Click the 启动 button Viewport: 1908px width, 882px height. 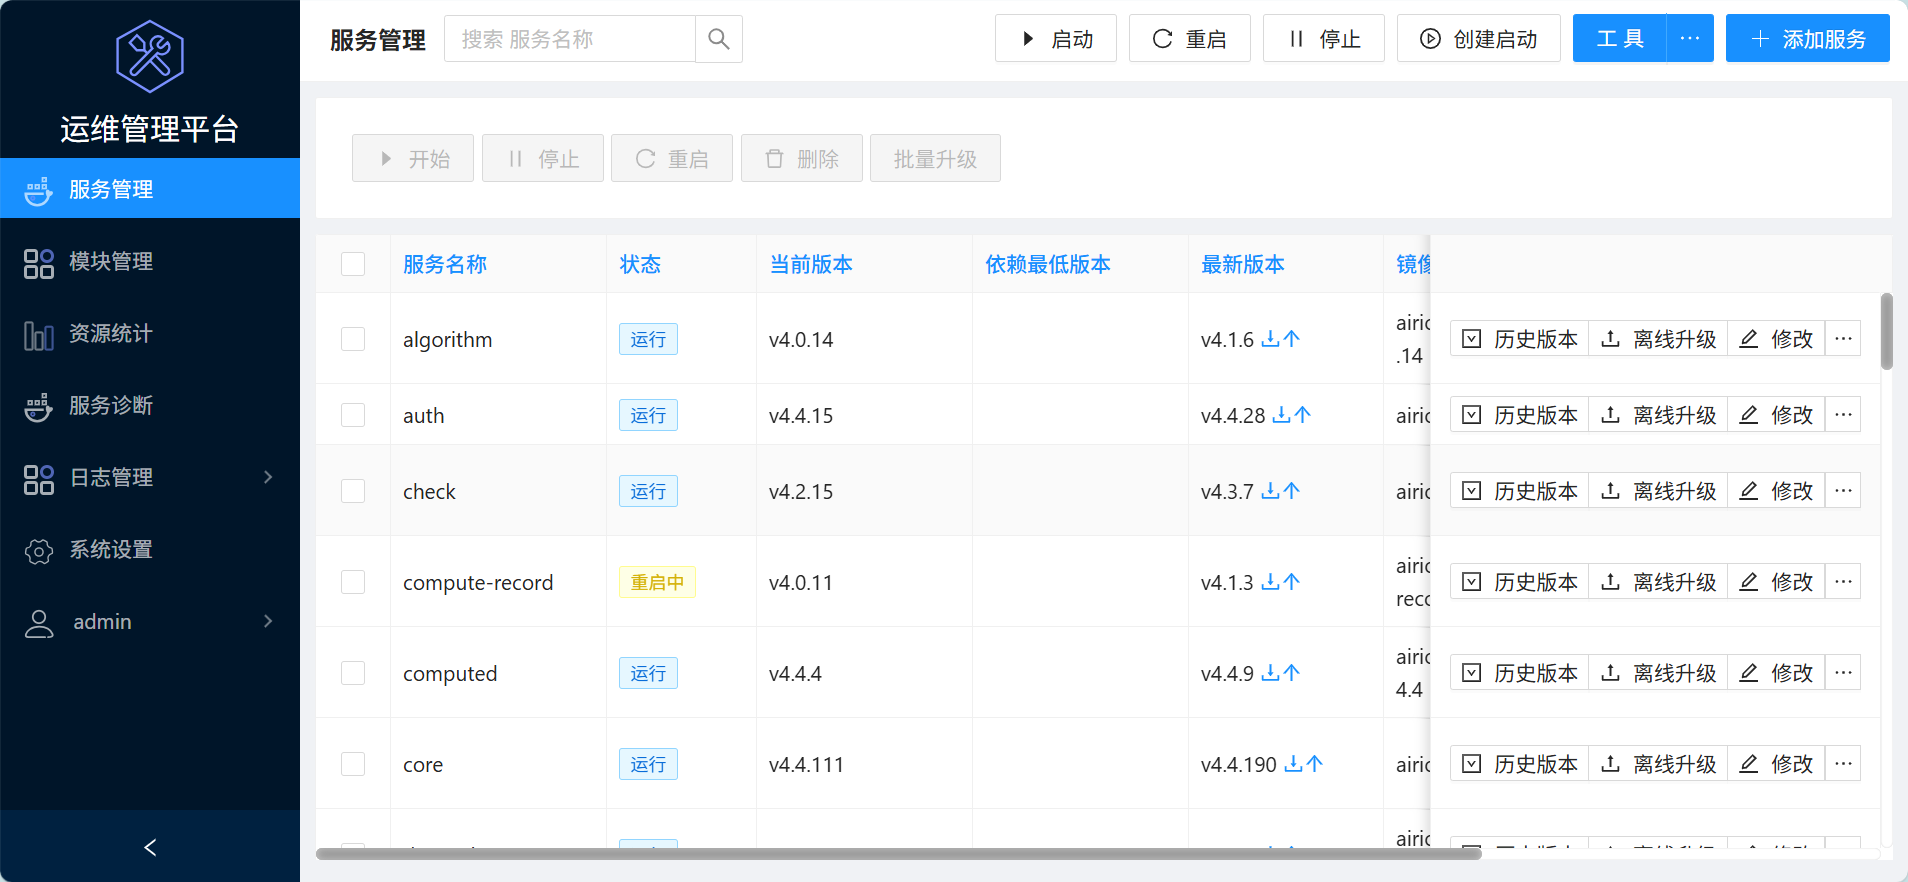[x=1056, y=39]
